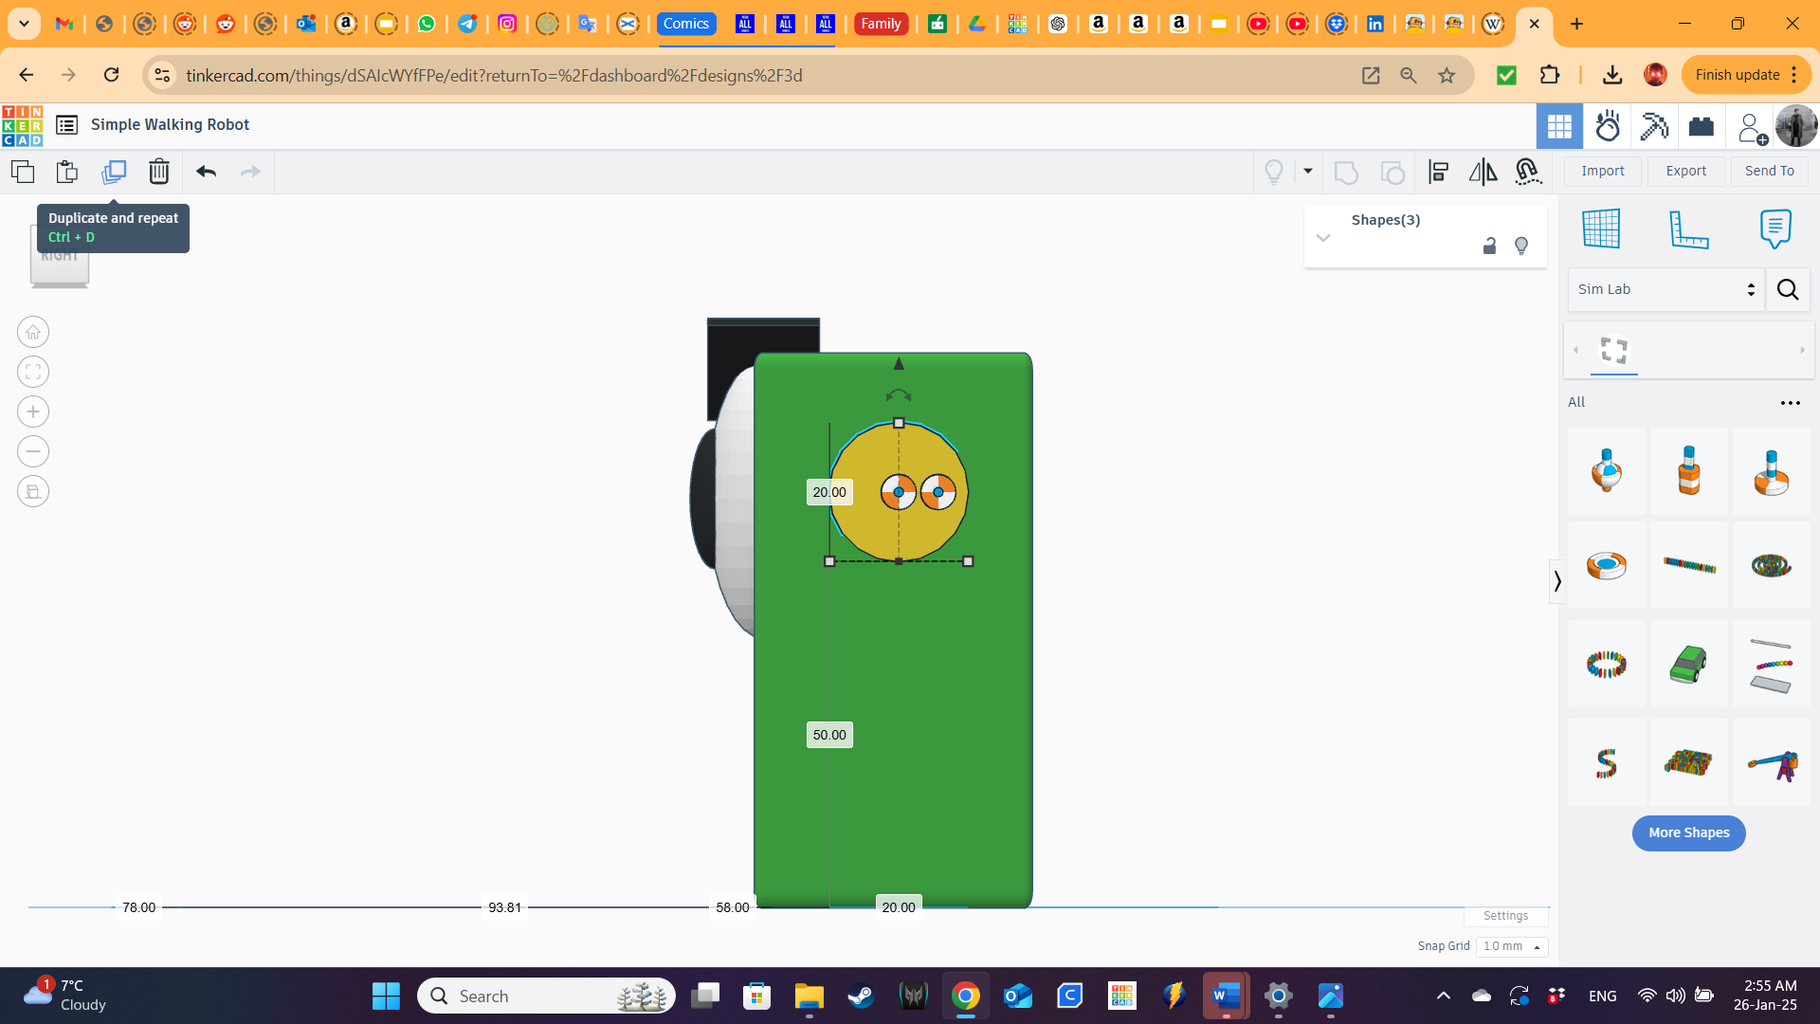Click the Simple Walking Robot design name

170,125
